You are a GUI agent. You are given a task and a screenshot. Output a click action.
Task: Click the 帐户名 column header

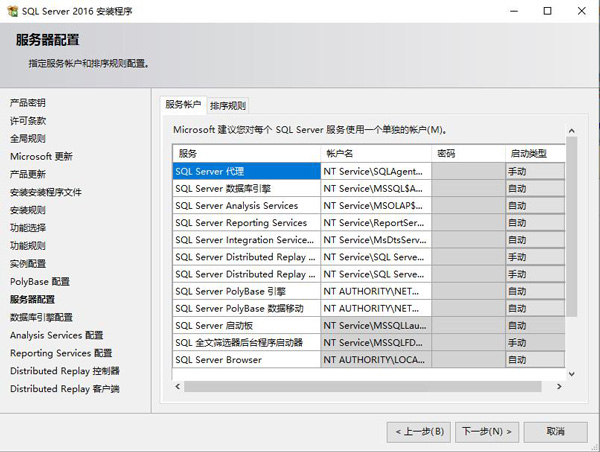(x=376, y=153)
